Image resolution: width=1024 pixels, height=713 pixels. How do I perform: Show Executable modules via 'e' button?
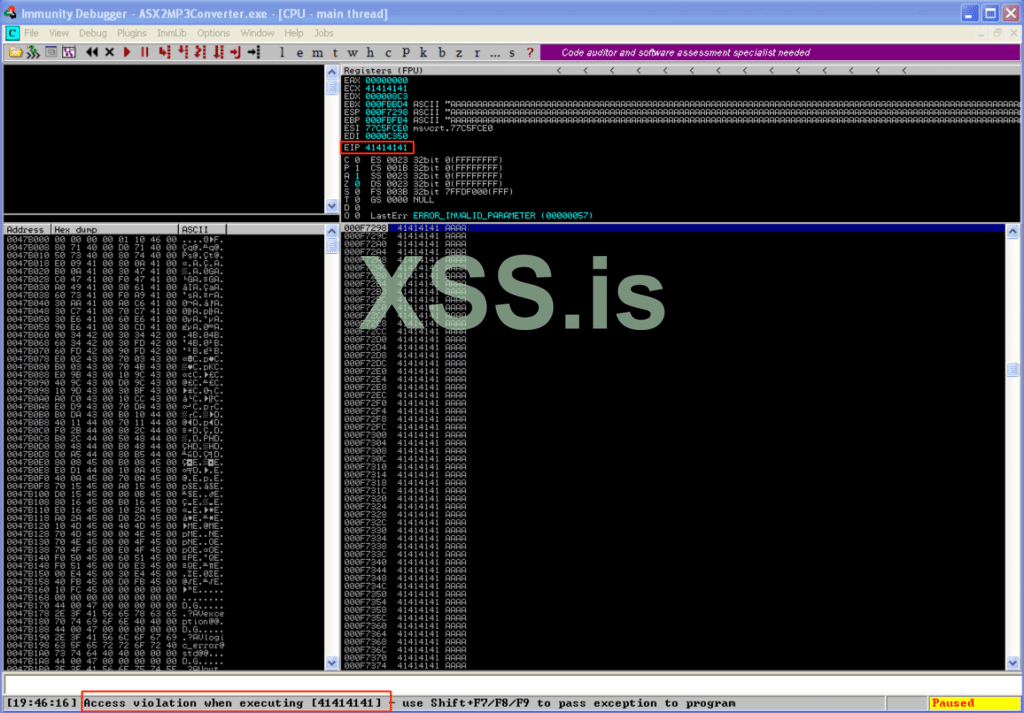click(299, 53)
